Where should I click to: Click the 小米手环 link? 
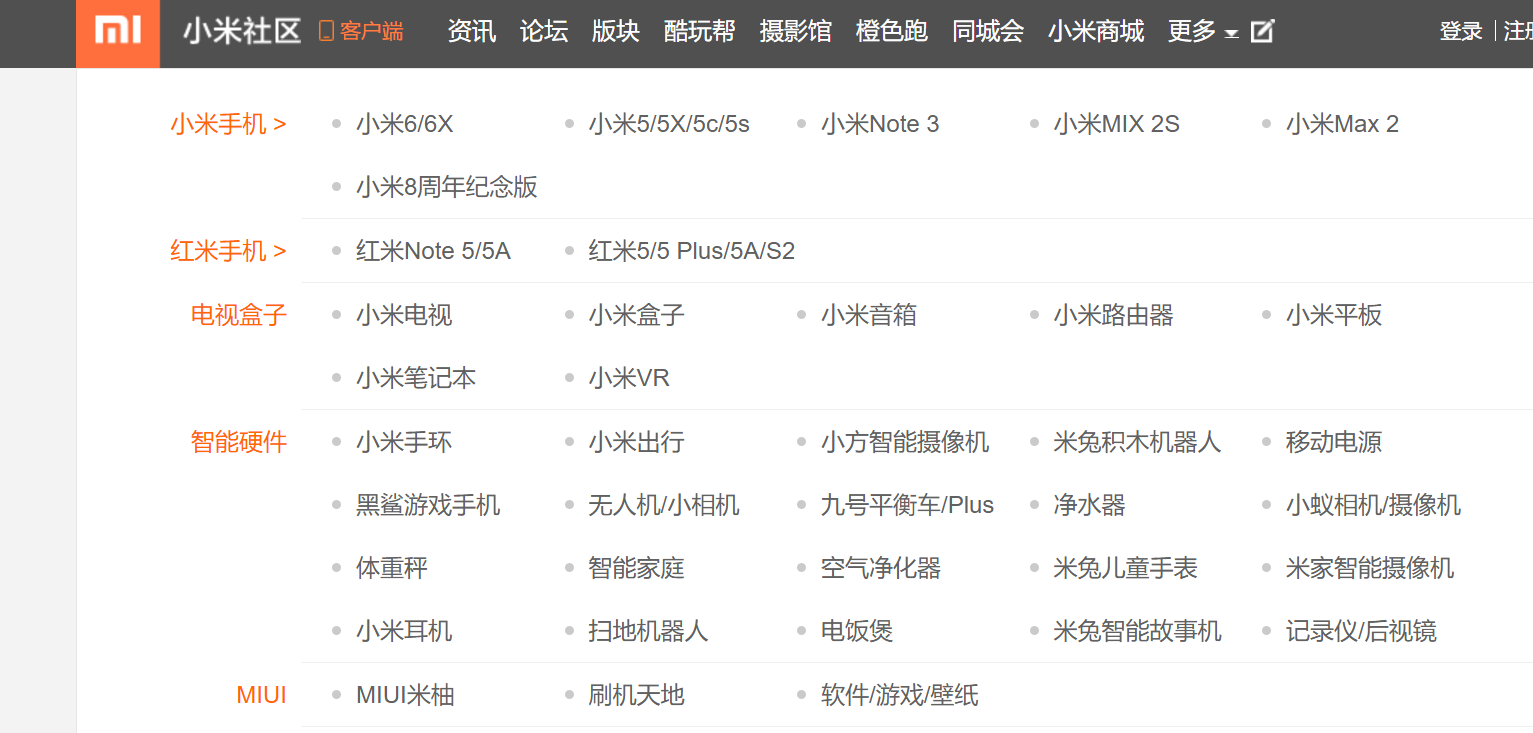404,442
